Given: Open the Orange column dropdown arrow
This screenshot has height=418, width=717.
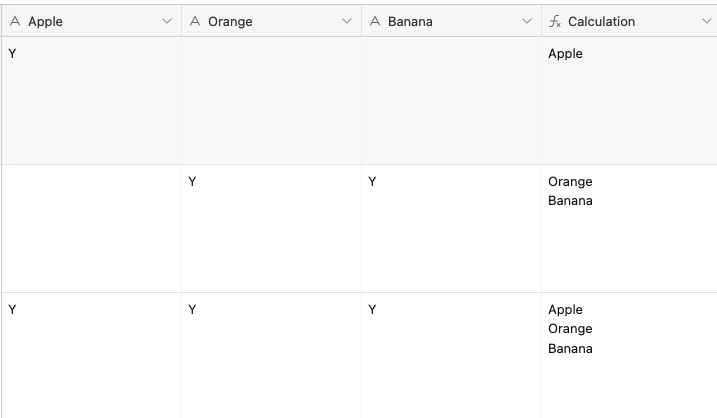Looking at the screenshot, I should pyautogui.click(x=347, y=21).
